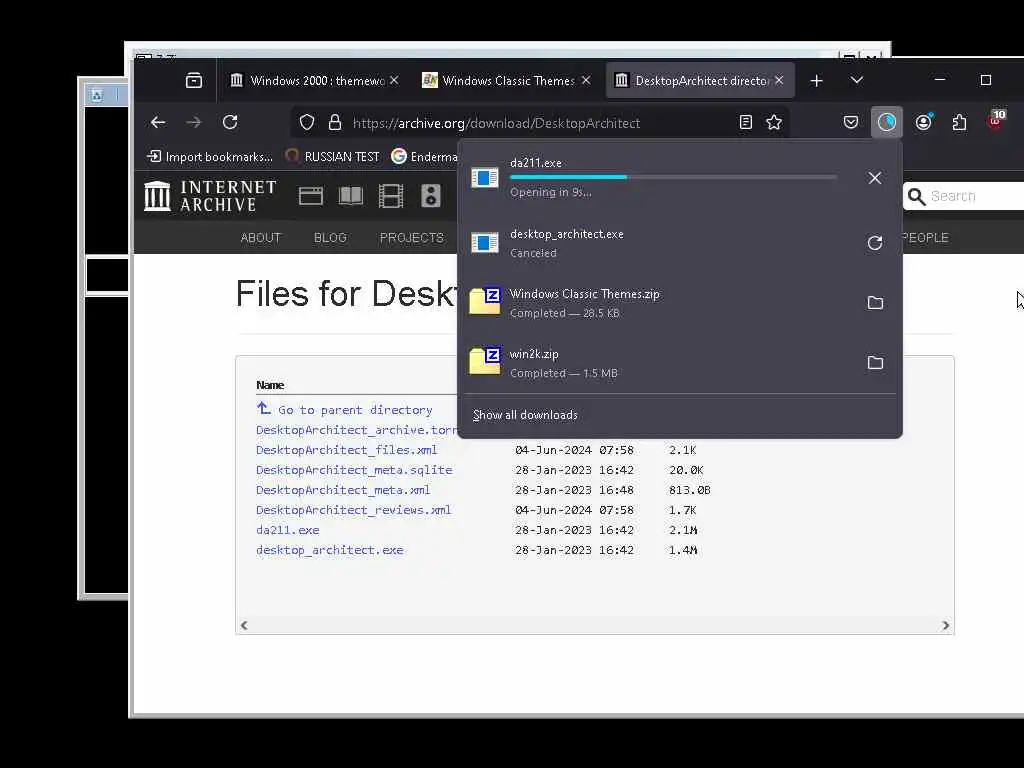Open the PROJECTS menu item

[x=411, y=238]
